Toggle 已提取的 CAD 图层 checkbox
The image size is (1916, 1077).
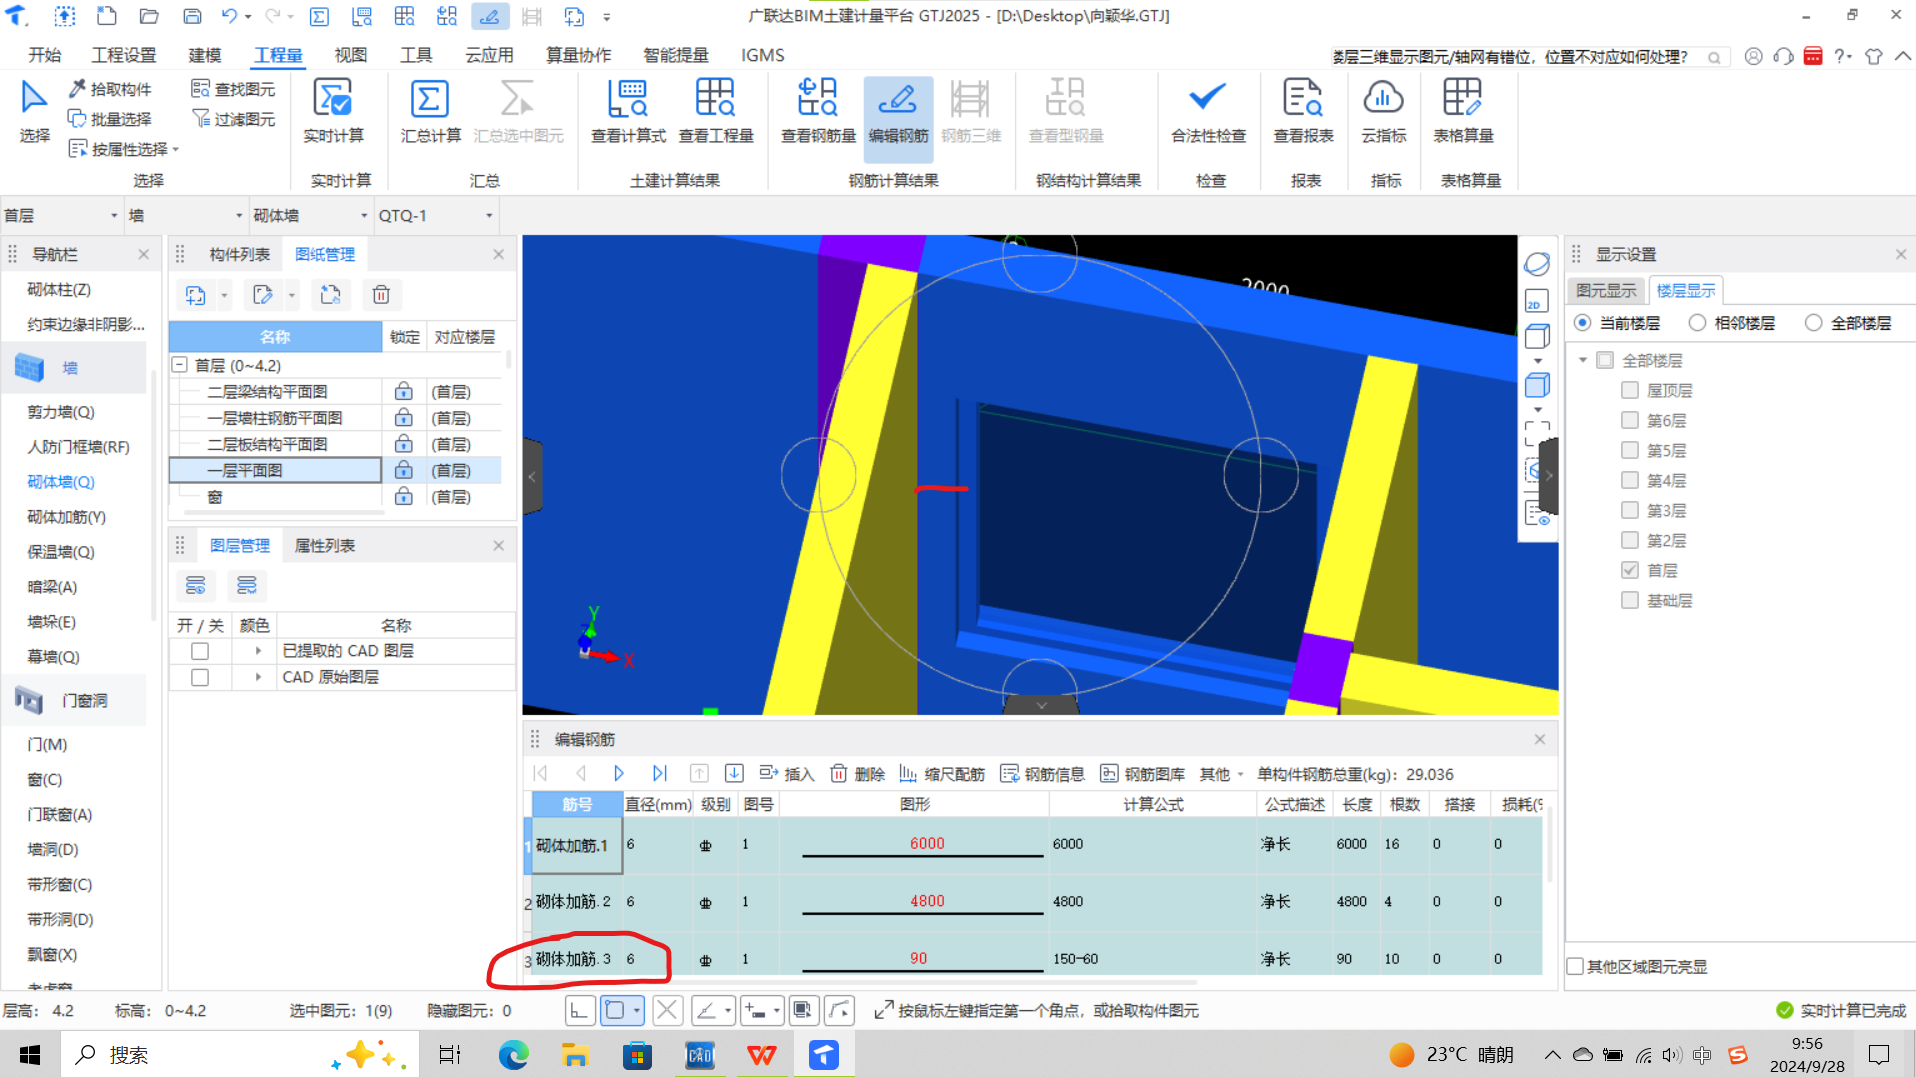point(200,651)
